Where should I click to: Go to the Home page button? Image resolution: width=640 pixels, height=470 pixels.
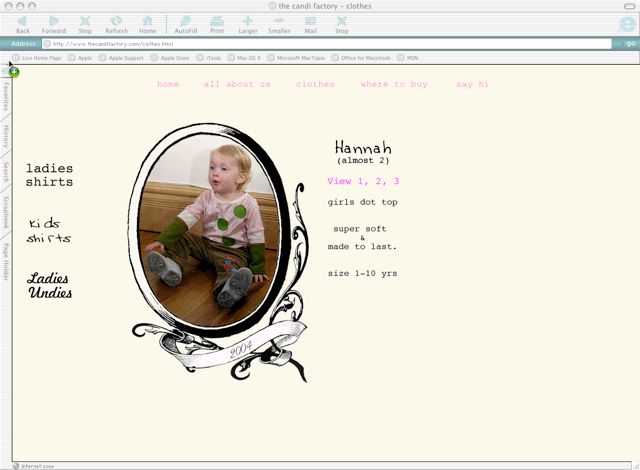pos(147,24)
